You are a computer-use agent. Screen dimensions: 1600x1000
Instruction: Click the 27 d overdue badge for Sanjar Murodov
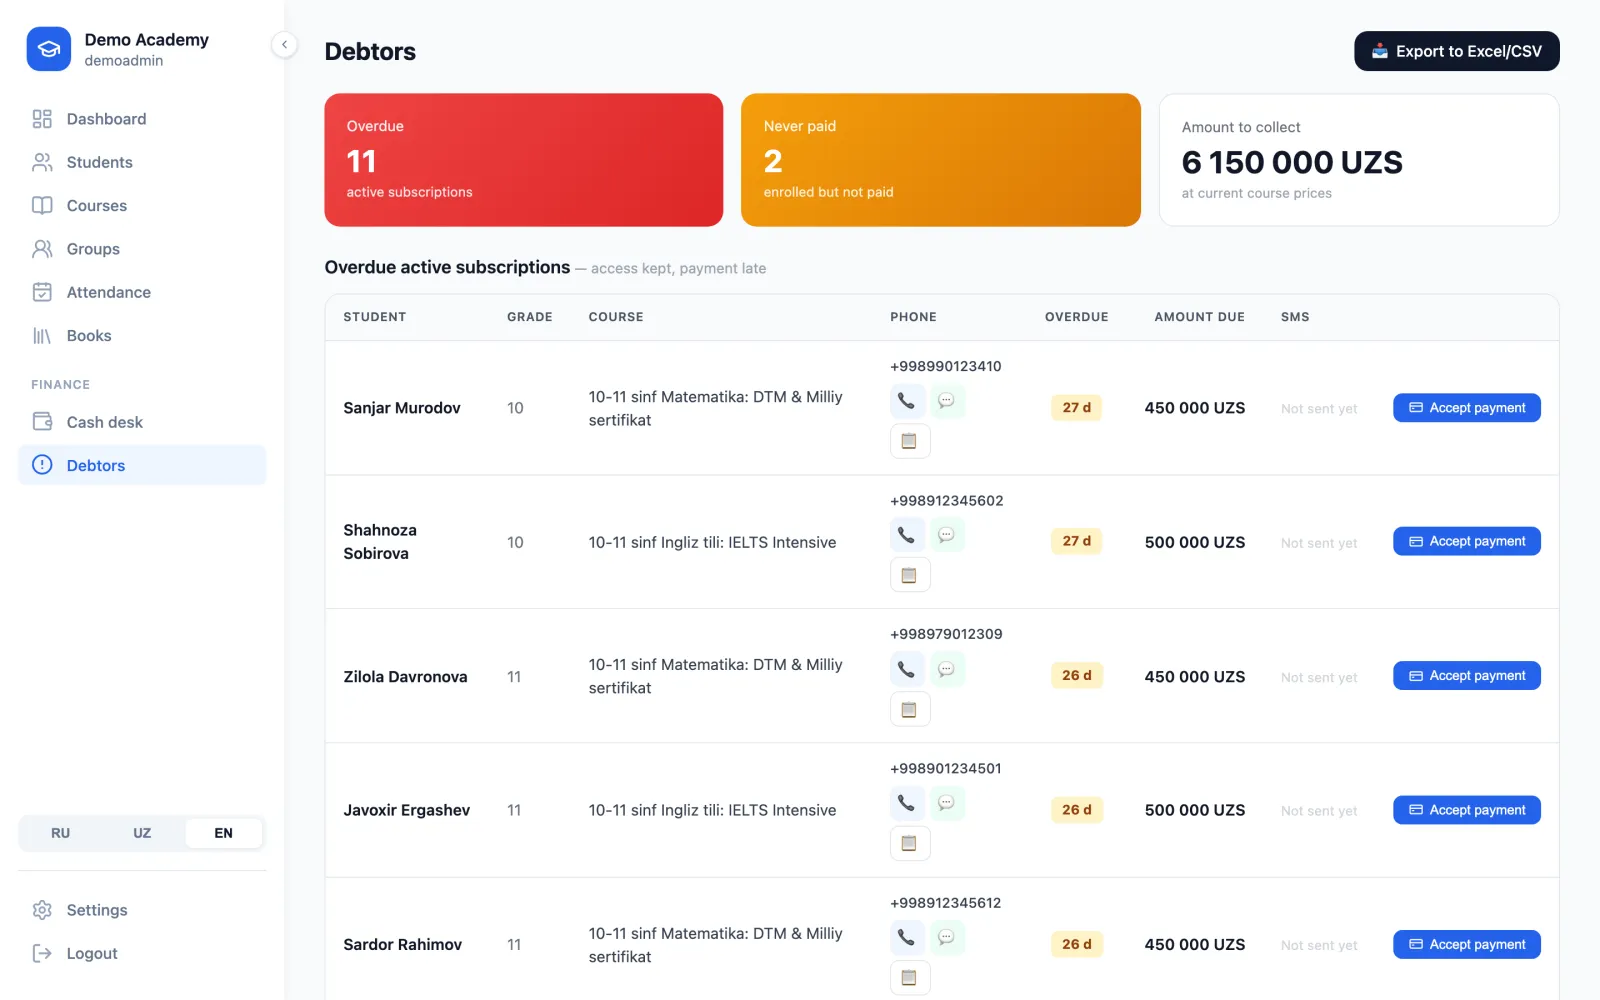pos(1076,408)
